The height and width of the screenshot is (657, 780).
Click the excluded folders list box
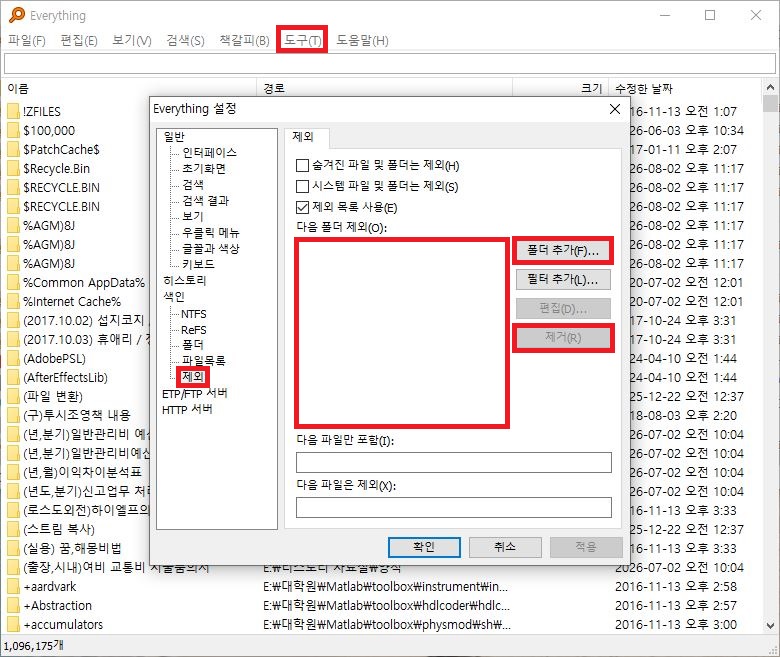click(401, 332)
